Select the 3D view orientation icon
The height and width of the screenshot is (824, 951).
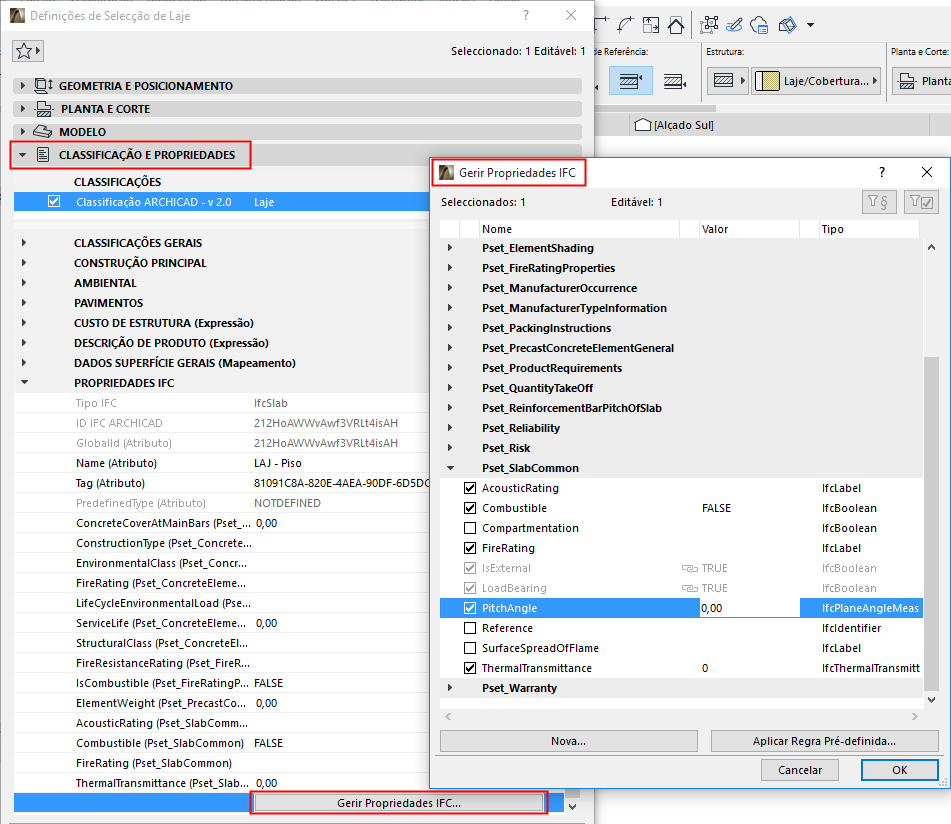(787, 25)
